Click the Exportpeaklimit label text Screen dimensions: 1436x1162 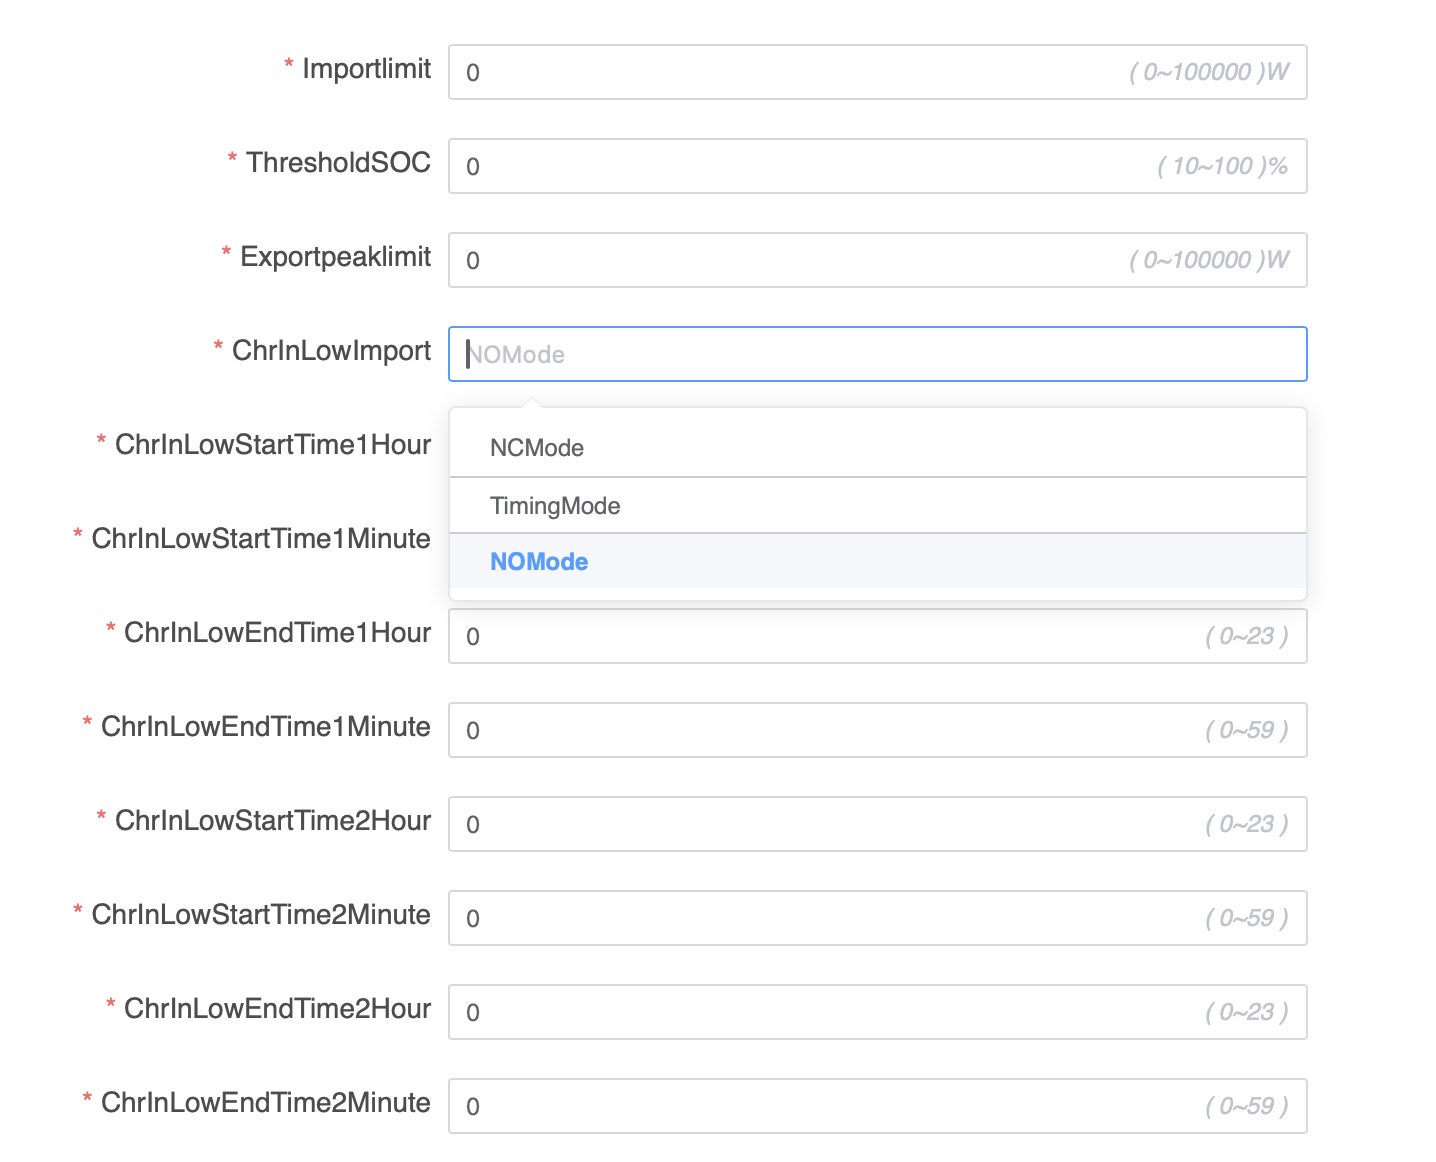pos(335,256)
